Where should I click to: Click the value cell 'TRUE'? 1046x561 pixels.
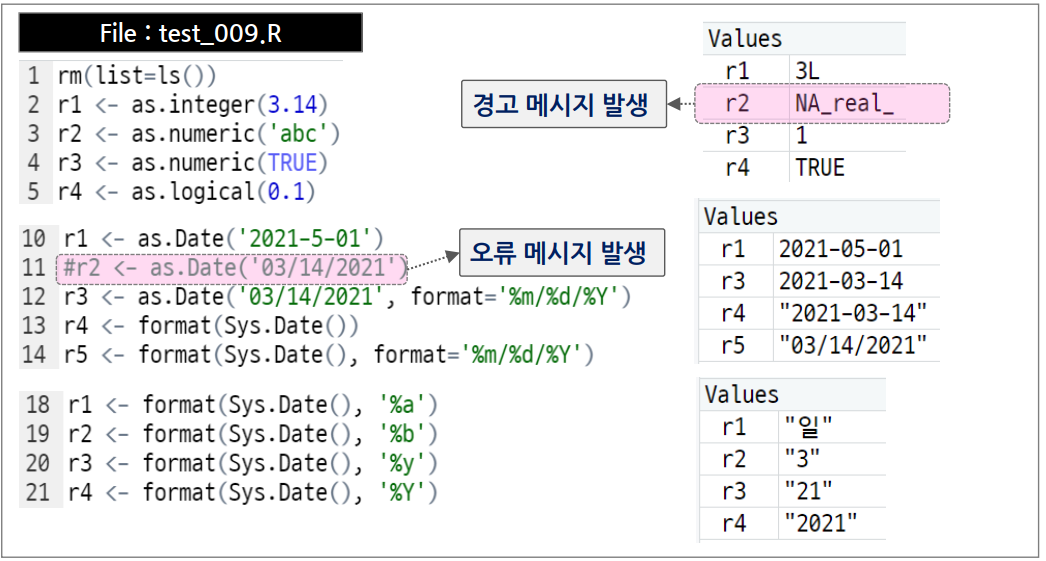820,167
